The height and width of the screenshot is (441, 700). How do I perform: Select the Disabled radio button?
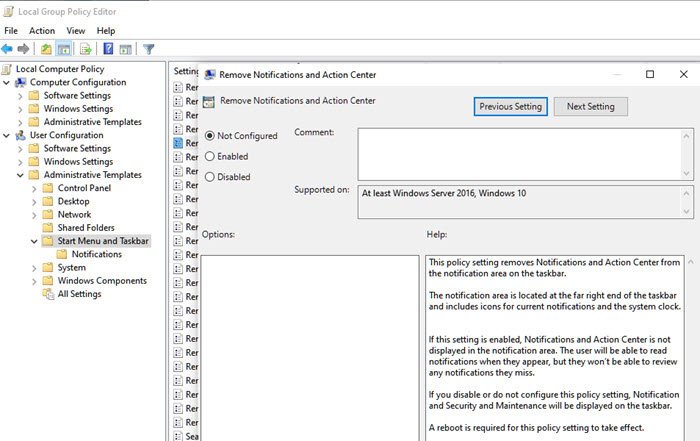tap(210, 177)
